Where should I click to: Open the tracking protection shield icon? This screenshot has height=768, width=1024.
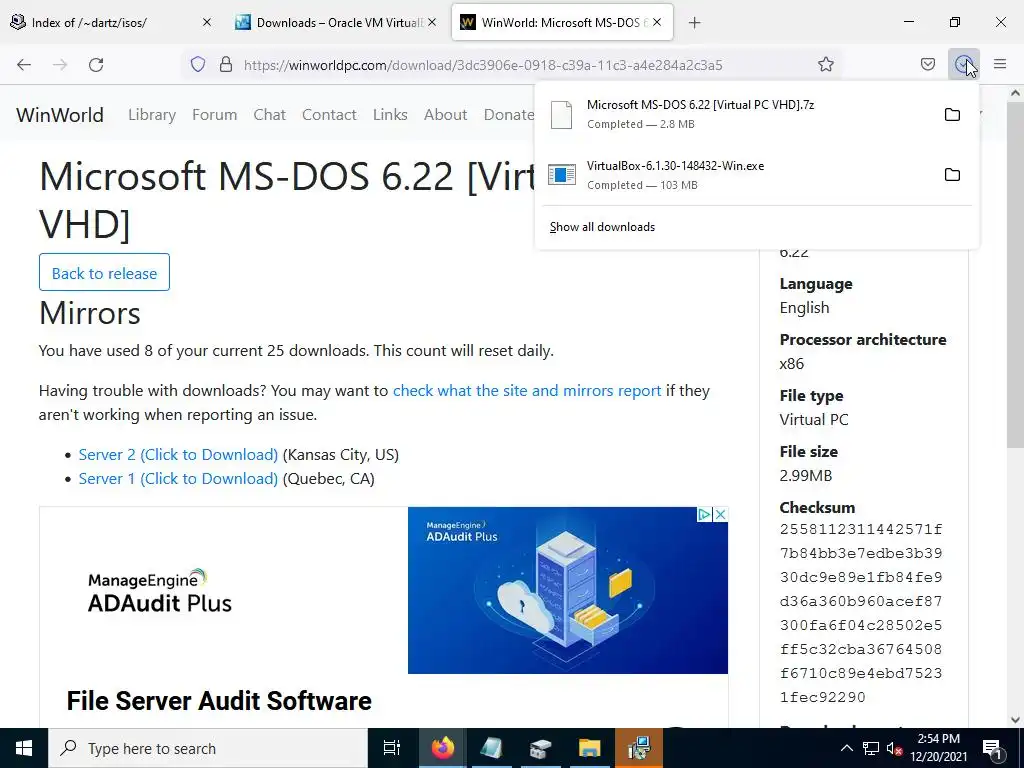pos(198,64)
